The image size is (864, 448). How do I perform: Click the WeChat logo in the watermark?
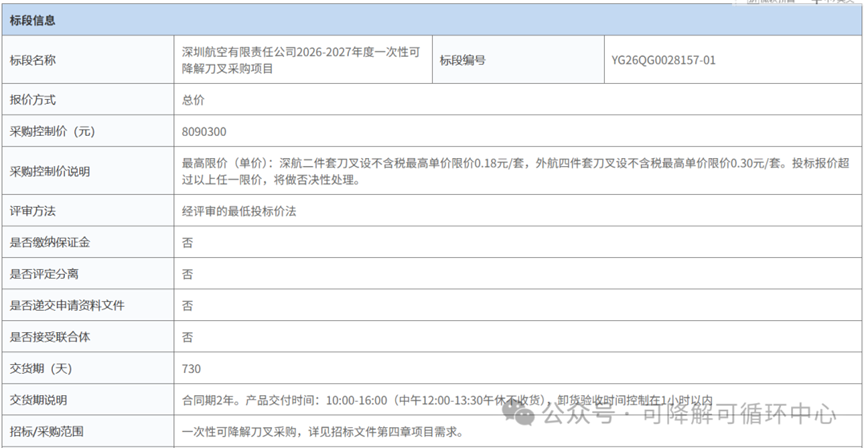click(x=523, y=410)
